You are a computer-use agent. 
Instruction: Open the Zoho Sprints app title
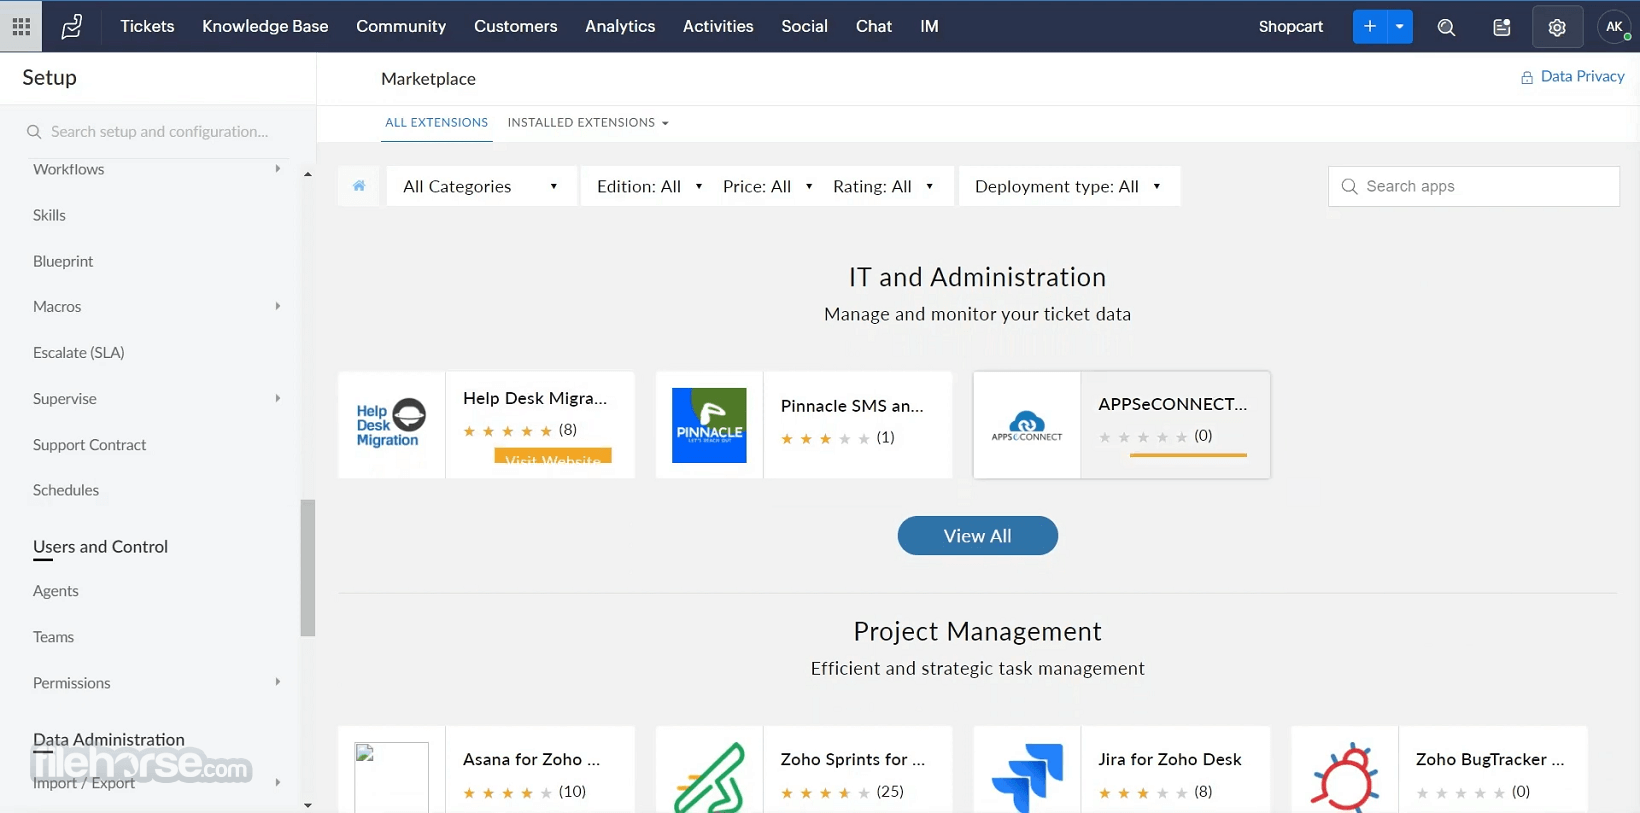(x=853, y=759)
